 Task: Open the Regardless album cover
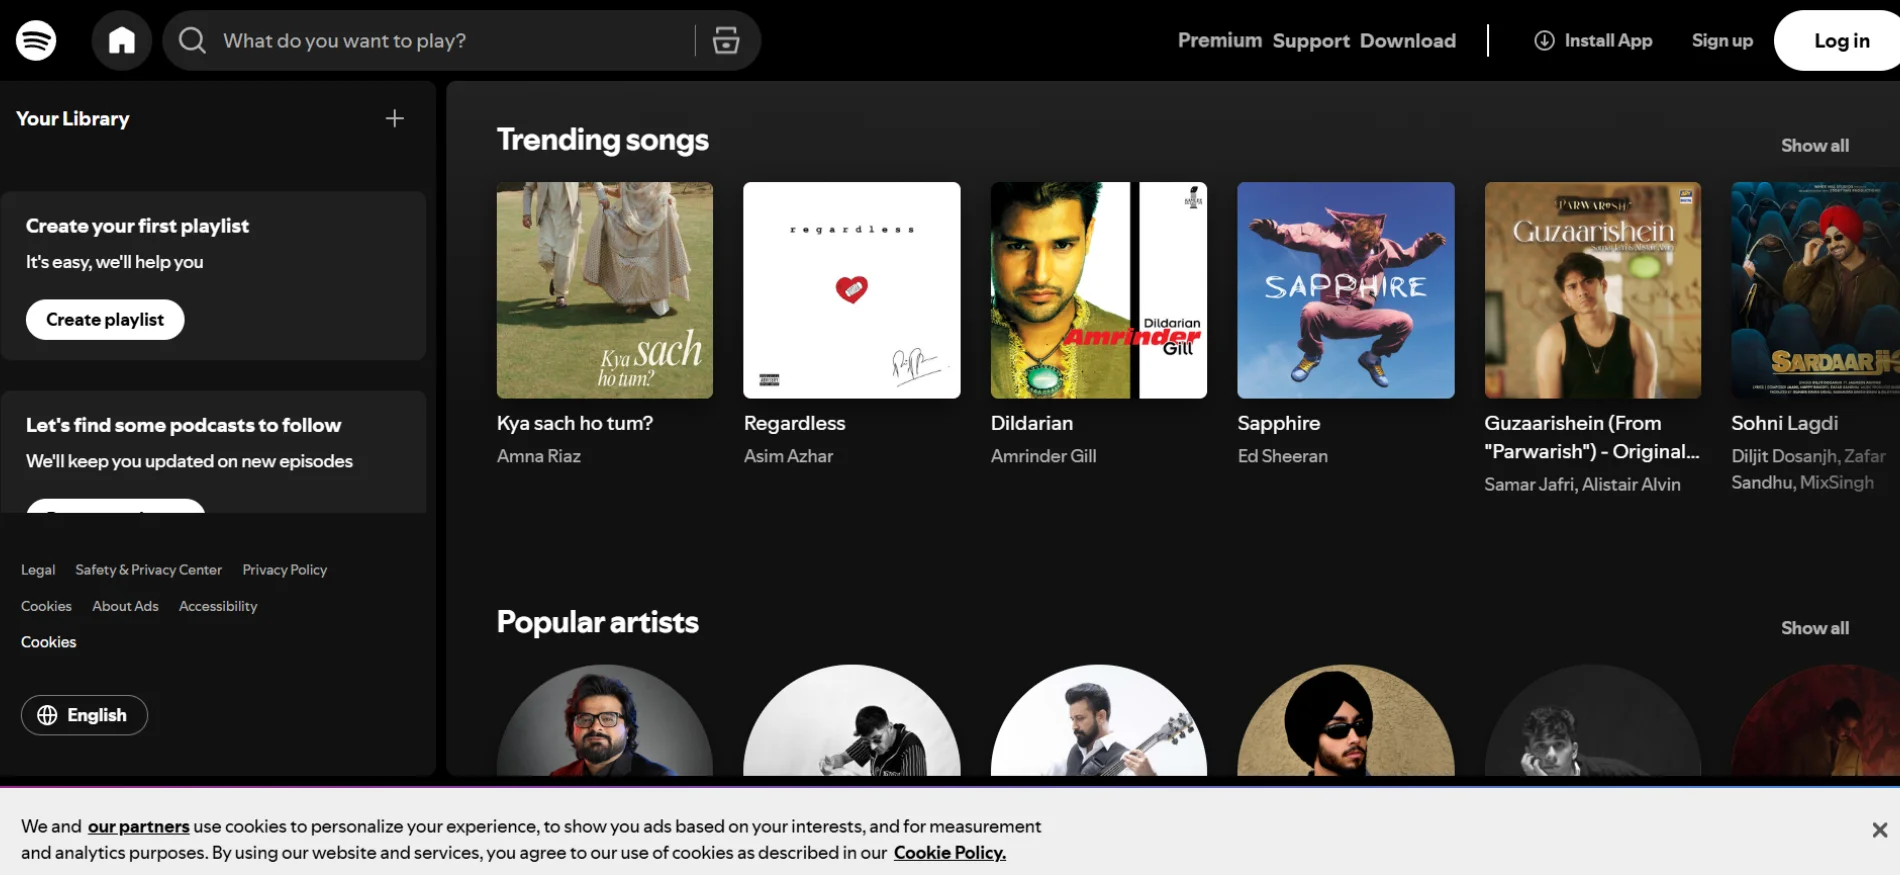coord(852,290)
